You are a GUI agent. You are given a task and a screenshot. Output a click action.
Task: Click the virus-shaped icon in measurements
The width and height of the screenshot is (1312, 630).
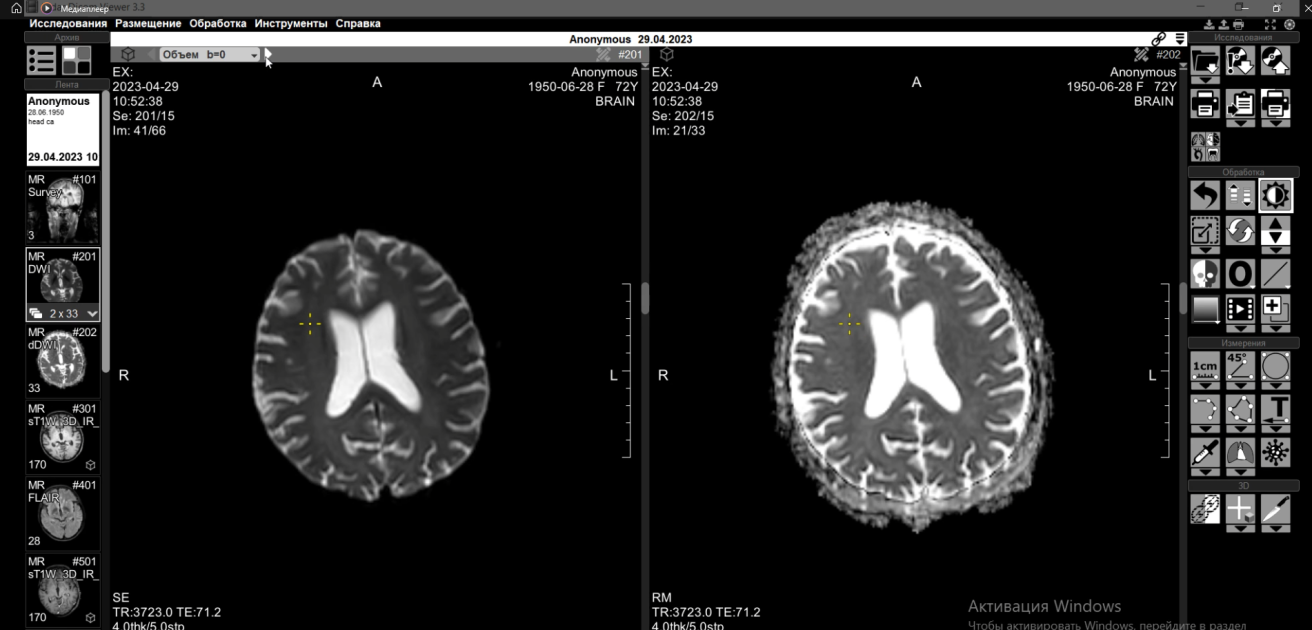click(1275, 452)
